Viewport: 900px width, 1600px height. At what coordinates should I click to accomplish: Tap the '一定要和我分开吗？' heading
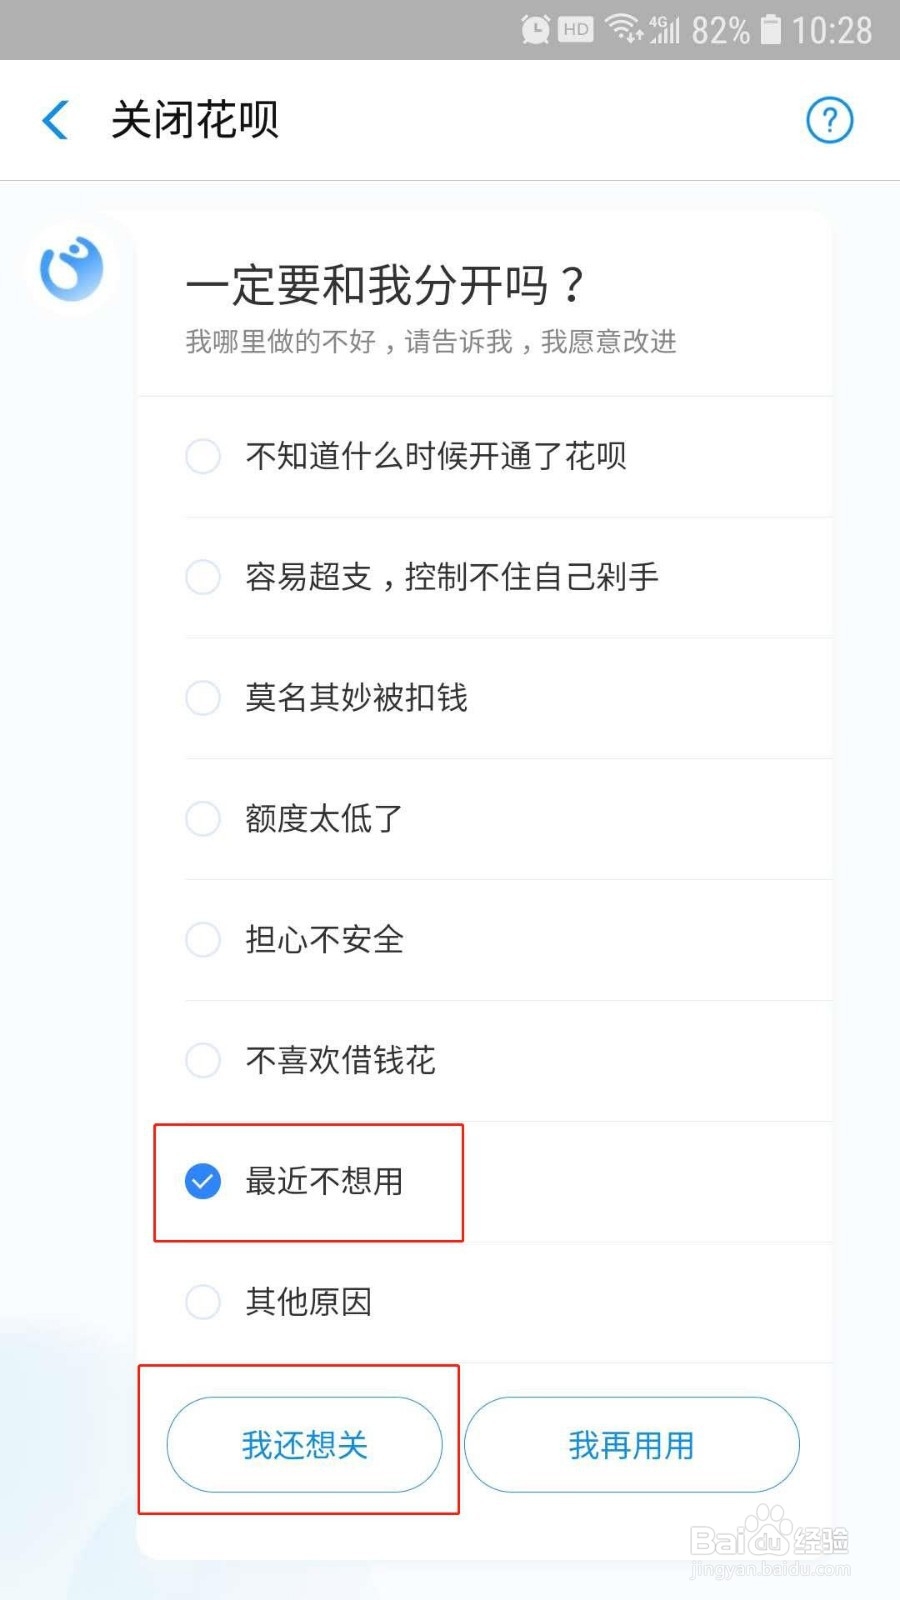pyautogui.click(x=385, y=285)
